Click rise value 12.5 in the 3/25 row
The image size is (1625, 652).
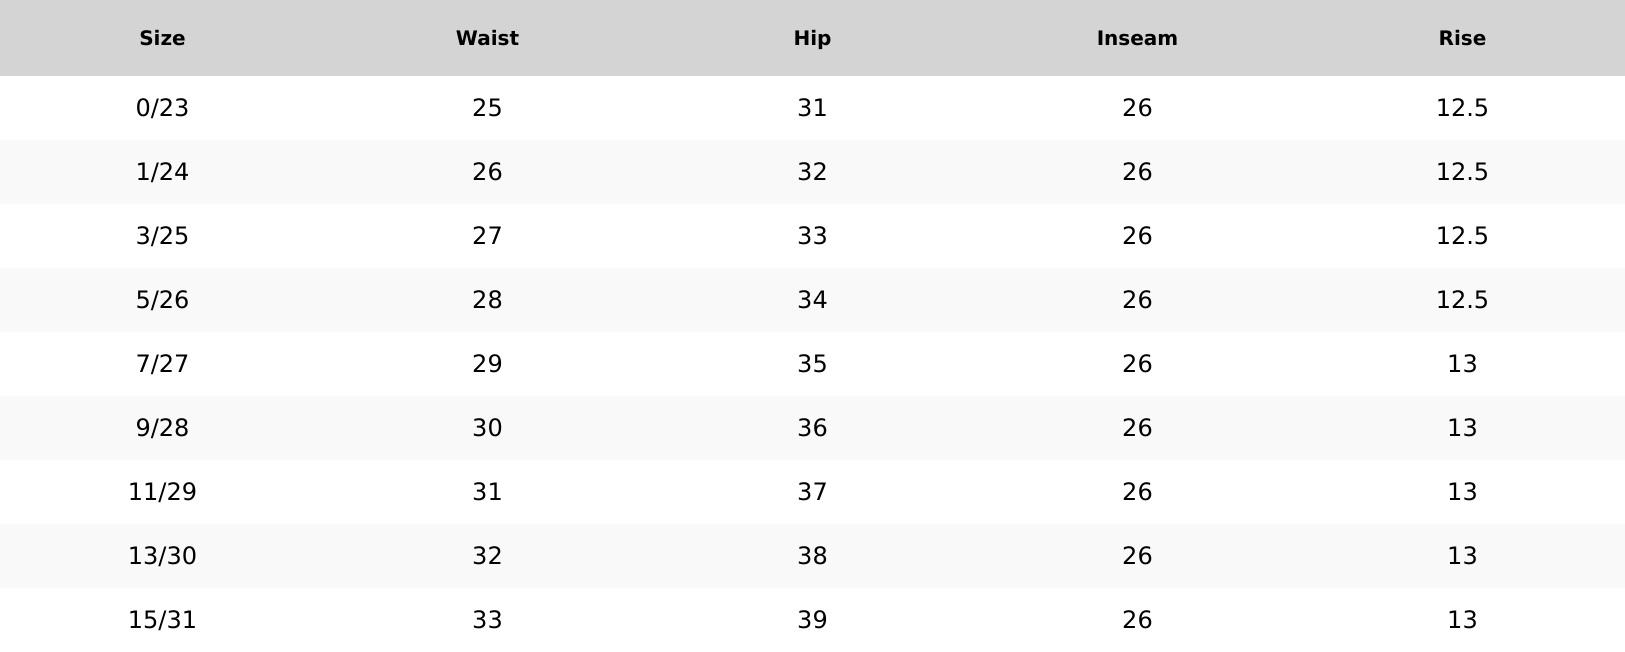(x=1462, y=236)
